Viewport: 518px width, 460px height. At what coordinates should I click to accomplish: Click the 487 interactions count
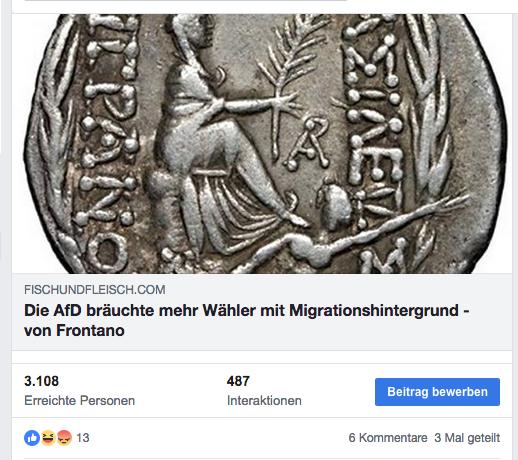[238, 381]
